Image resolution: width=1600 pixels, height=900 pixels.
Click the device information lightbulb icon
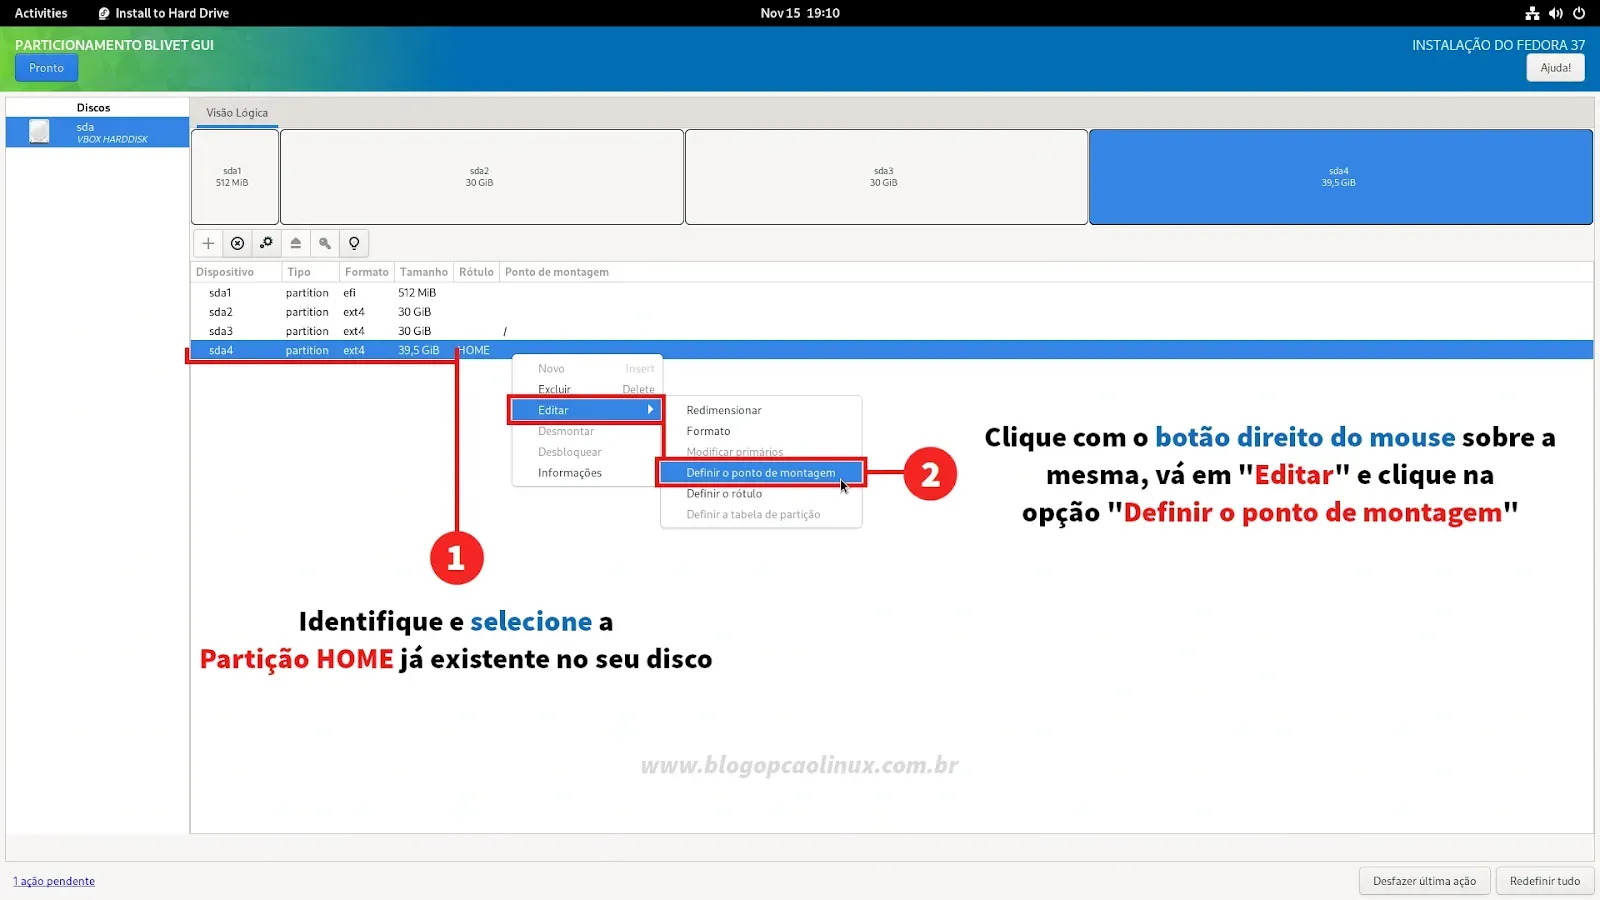pos(354,243)
